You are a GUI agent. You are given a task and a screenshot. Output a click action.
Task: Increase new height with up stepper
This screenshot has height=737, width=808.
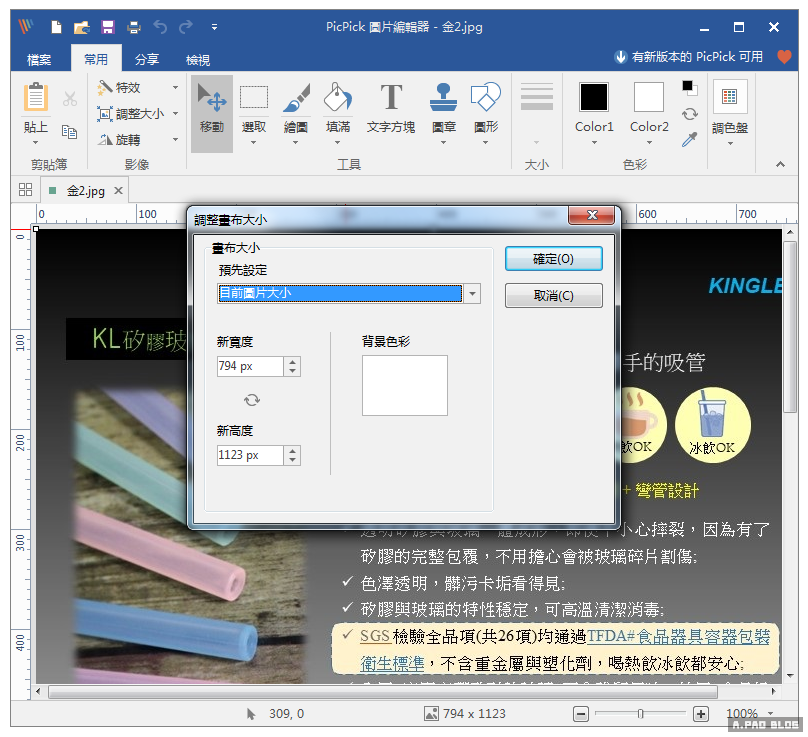point(292,450)
